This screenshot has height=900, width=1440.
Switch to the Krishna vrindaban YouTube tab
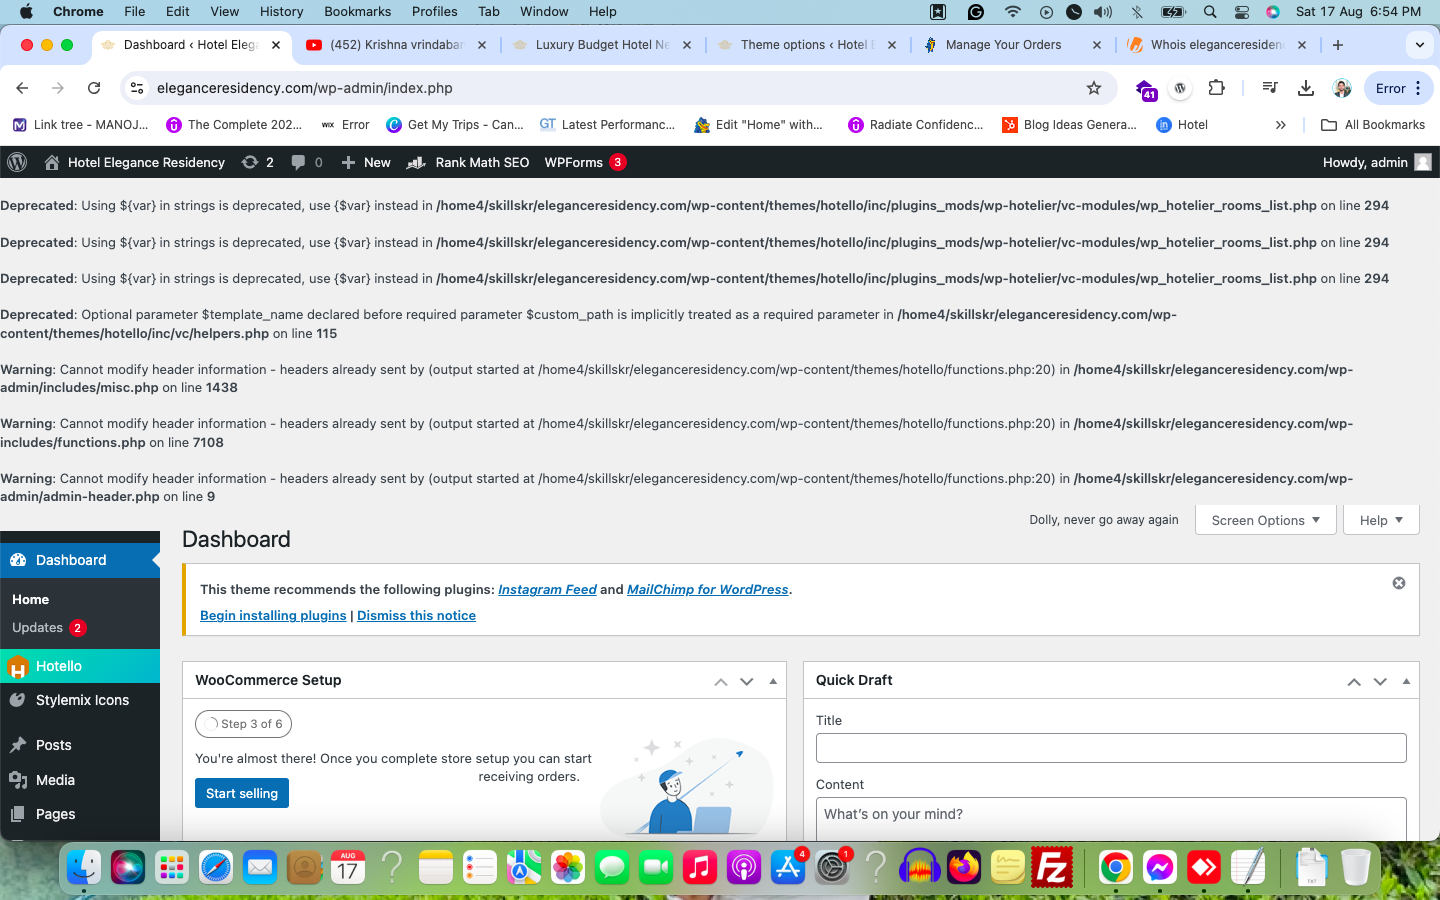[397, 45]
